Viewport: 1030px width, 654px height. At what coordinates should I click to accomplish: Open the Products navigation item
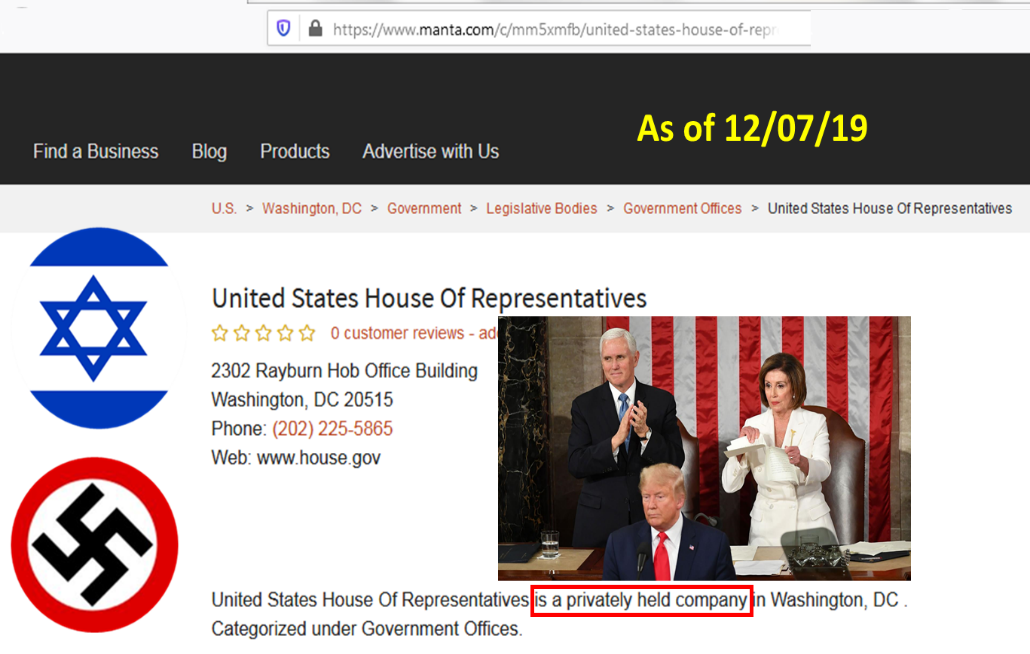point(295,151)
